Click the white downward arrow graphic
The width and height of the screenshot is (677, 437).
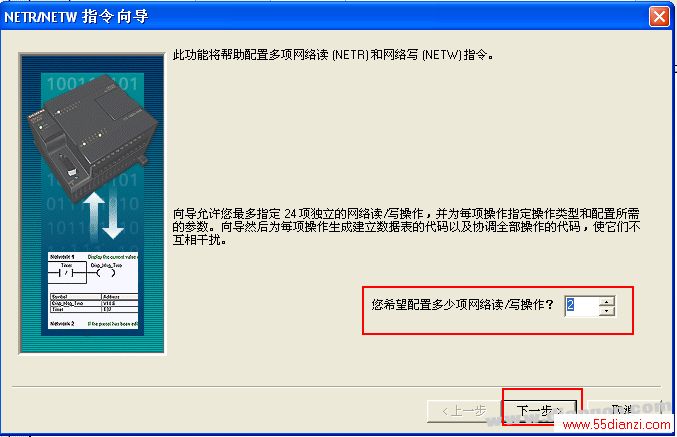pyautogui.click(x=113, y=215)
